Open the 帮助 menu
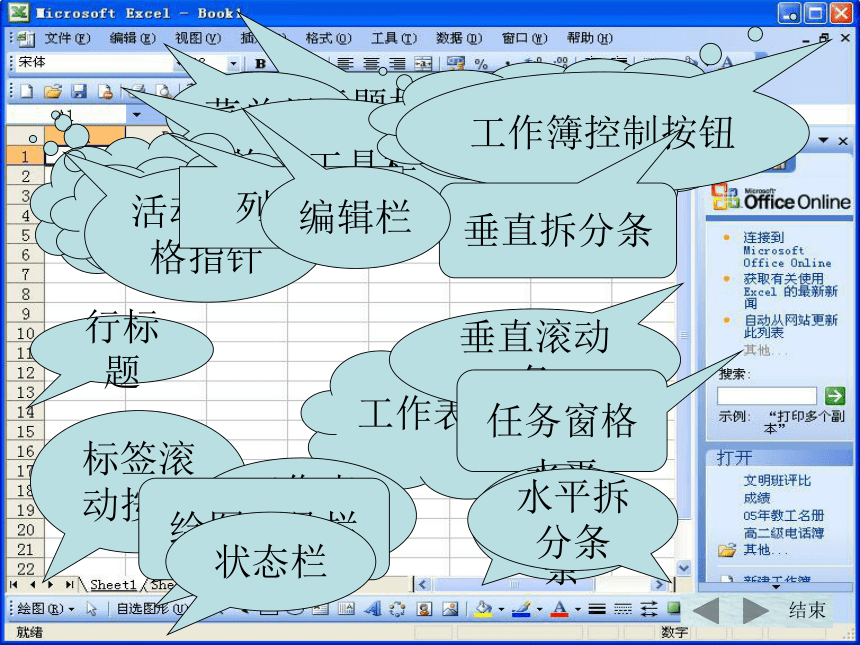This screenshot has width=860, height=645. (590, 38)
